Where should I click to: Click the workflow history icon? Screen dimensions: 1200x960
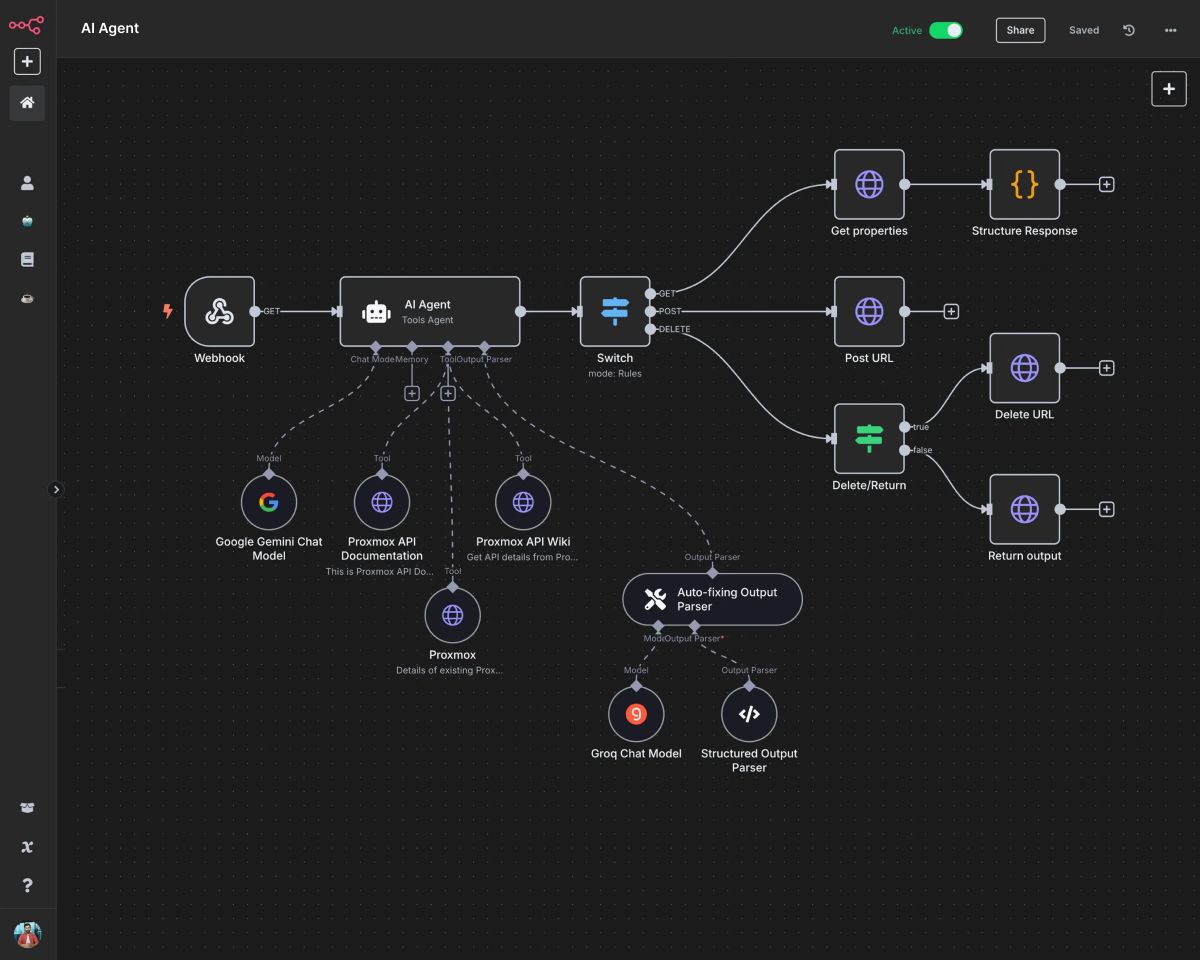(x=1129, y=30)
